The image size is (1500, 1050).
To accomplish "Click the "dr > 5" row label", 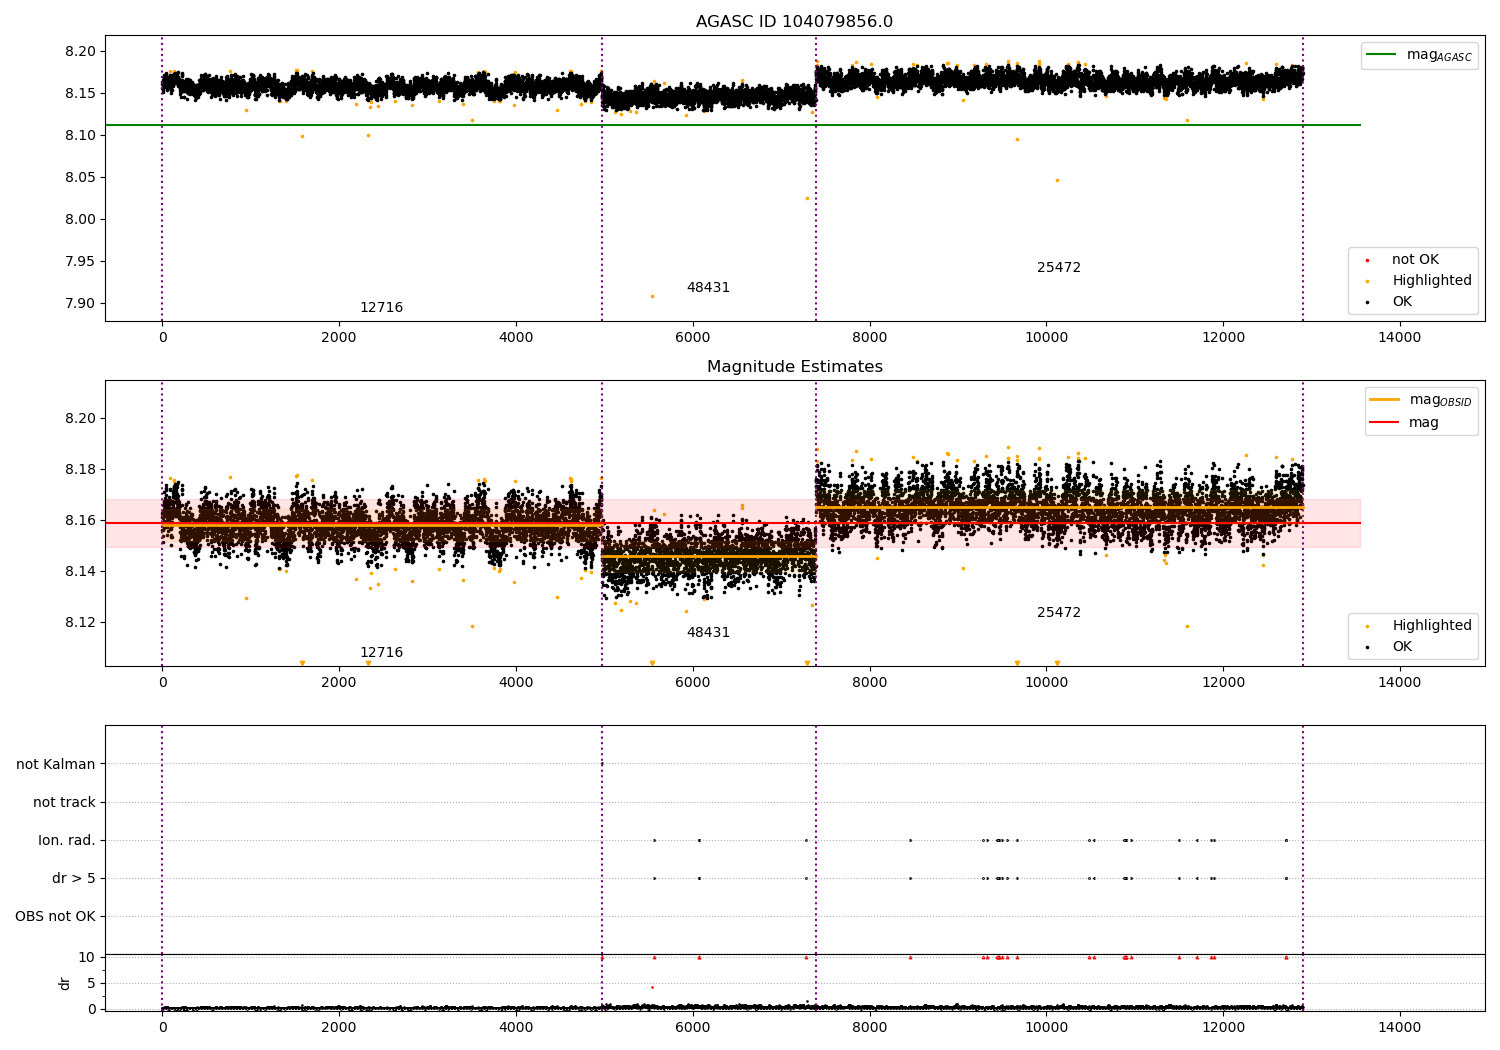I will coord(74,879).
